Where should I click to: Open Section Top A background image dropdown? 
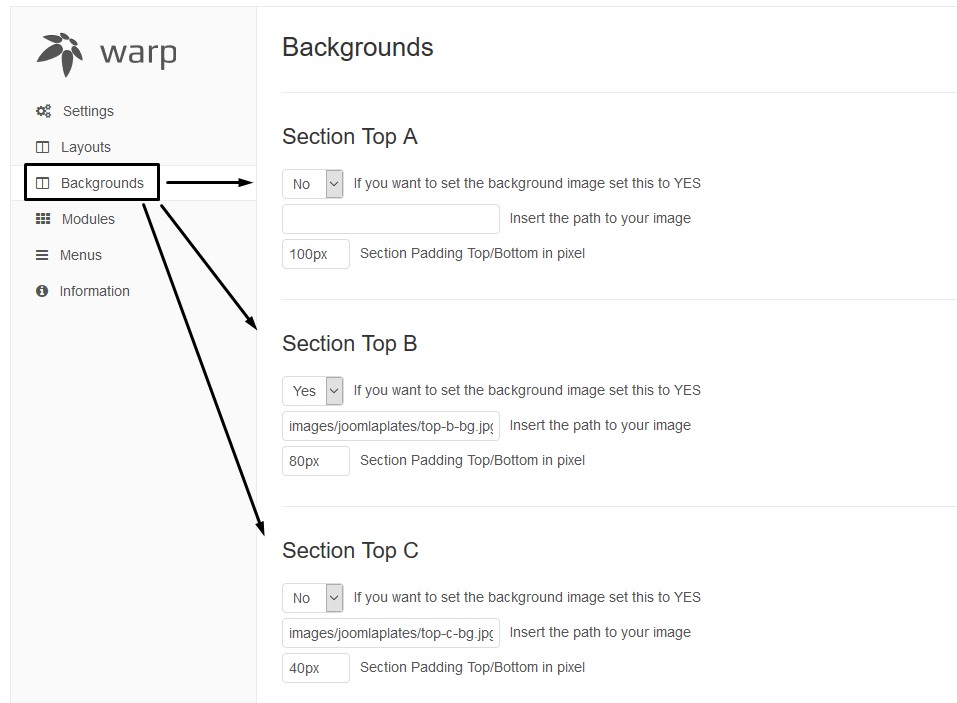(x=312, y=183)
